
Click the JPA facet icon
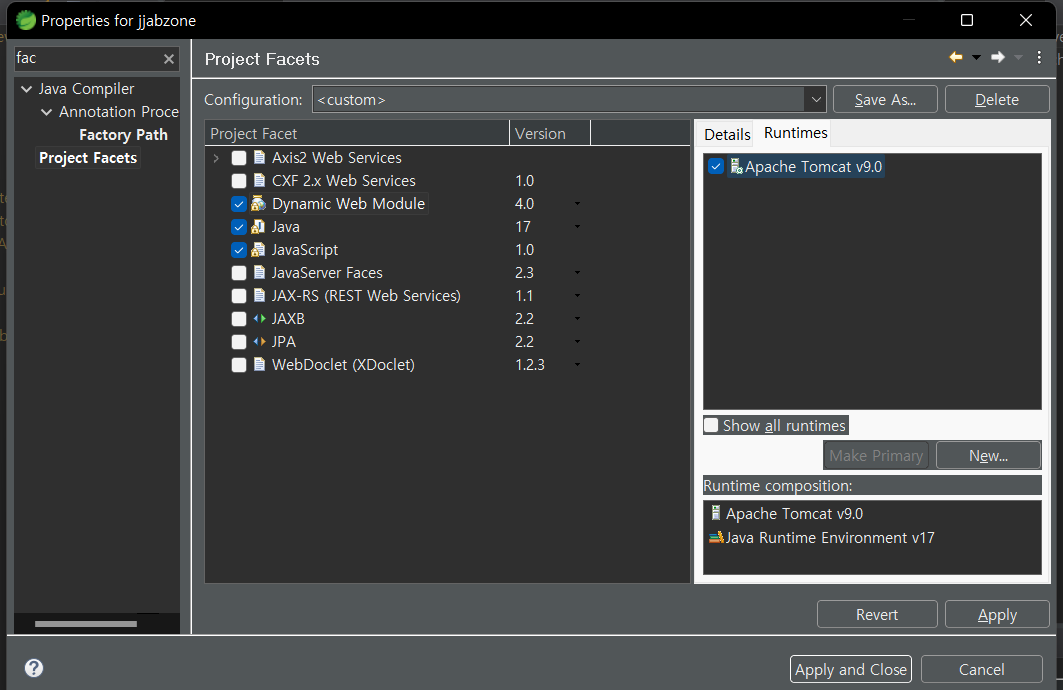point(259,342)
